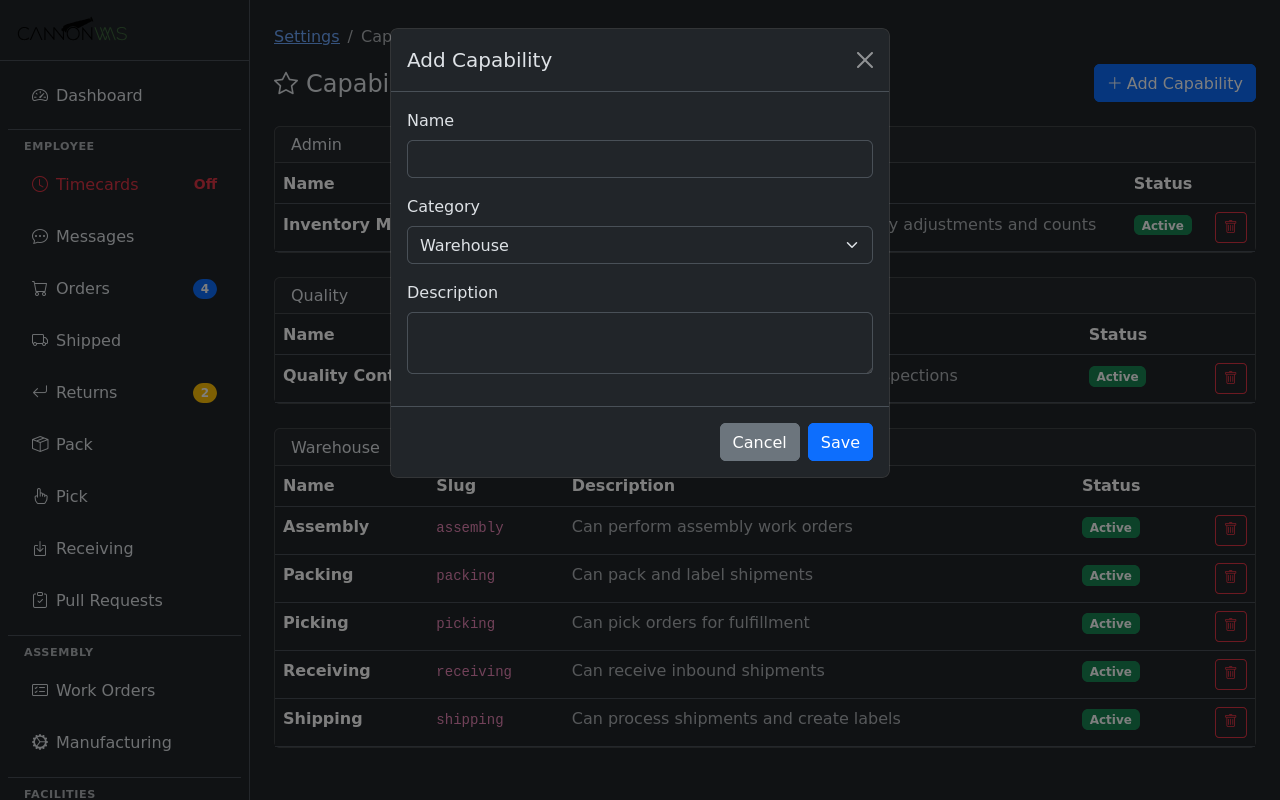1280x800 pixels.
Task: Click inside the Name input field
Action: point(639,159)
